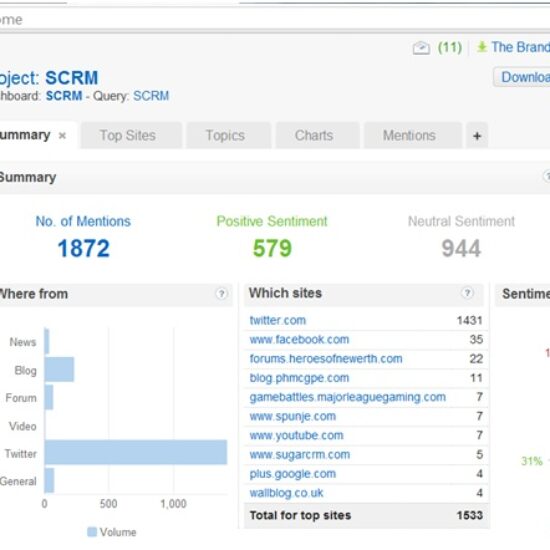This screenshot has height=550, width=550.
Task: Switch to the Top Sites tab
Action: click(x=128, y=136)
